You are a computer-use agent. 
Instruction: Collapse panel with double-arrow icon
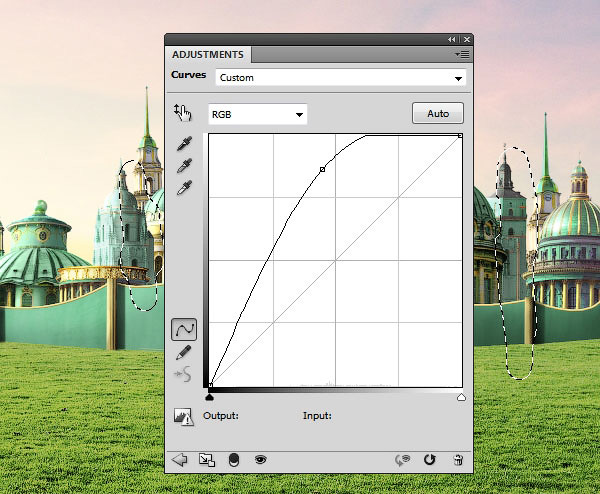point(452,39)
